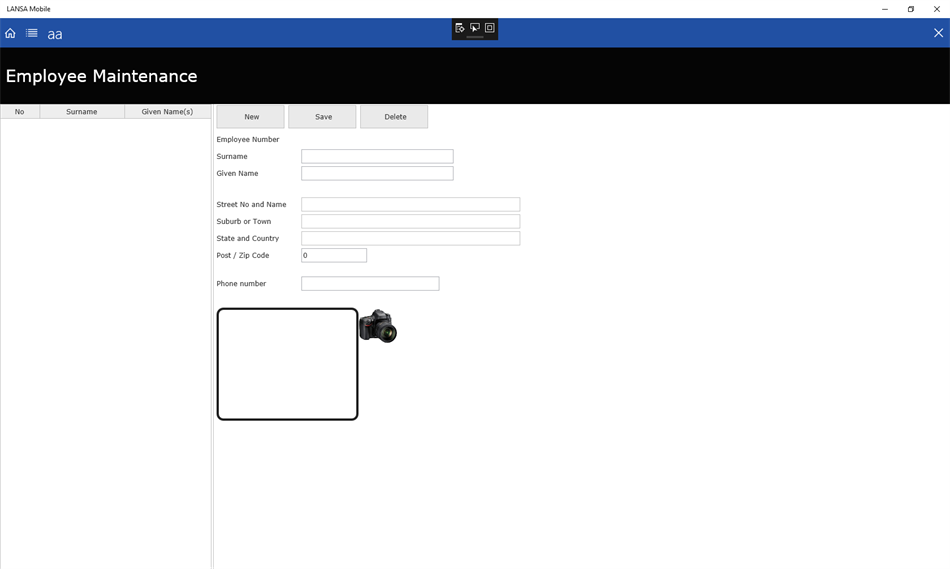Focus the State and Country field
The image size is (950, 569).
pyautogui.click(x=410, y=239)
